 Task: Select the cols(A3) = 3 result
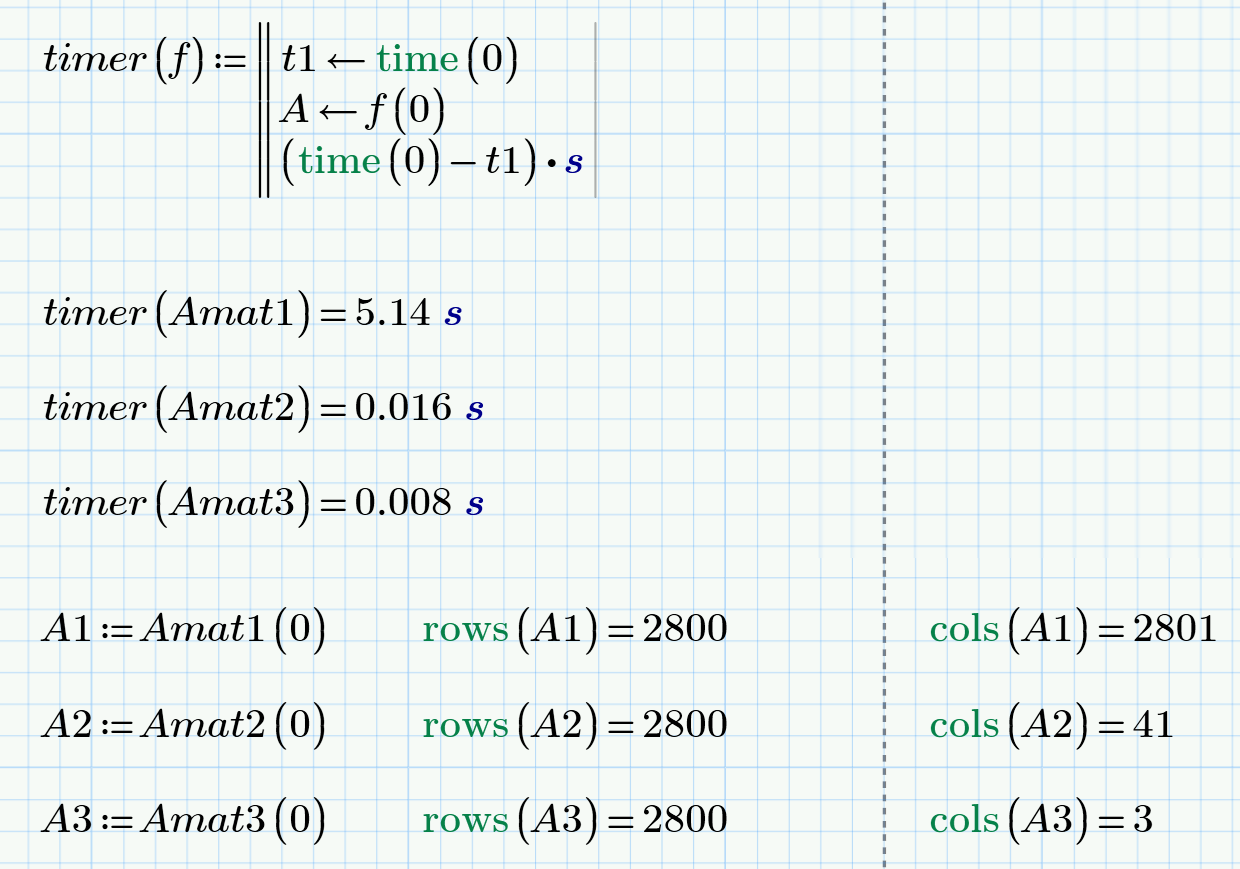point(1040,820)
